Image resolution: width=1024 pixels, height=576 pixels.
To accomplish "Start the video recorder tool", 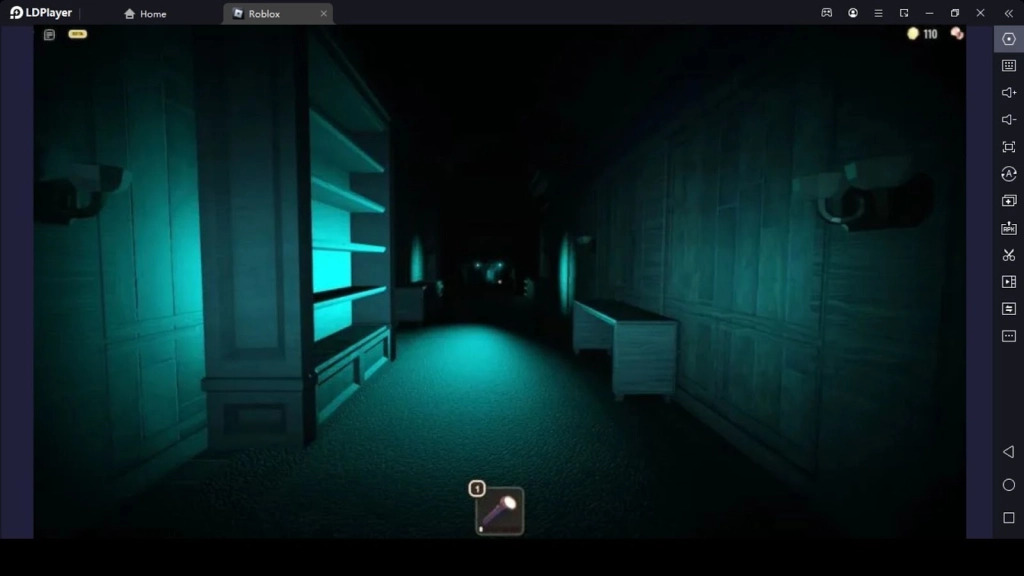I will click(1008, 282).
